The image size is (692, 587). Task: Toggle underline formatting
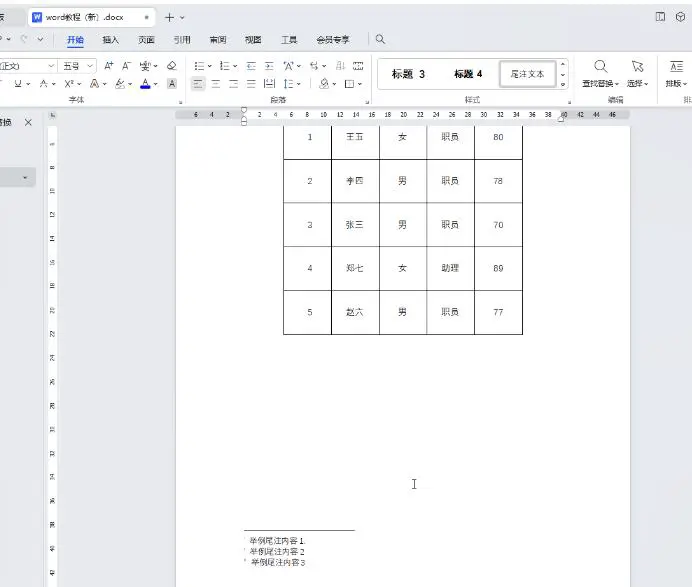tap(18, 83)
